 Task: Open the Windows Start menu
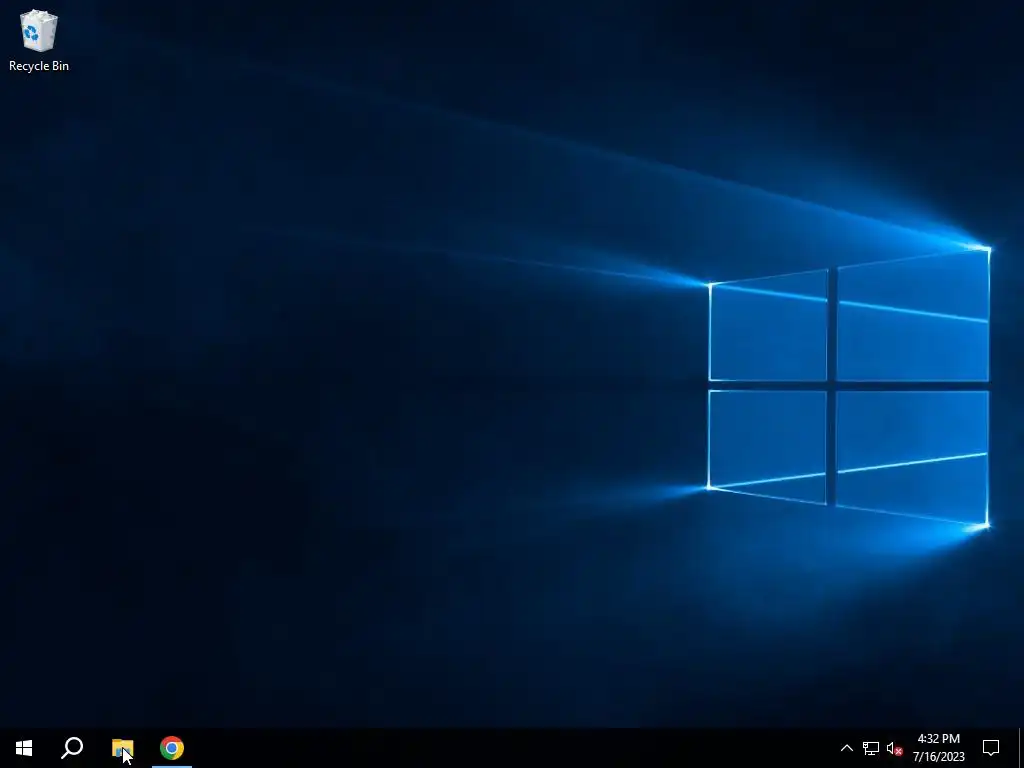[24, 748]
